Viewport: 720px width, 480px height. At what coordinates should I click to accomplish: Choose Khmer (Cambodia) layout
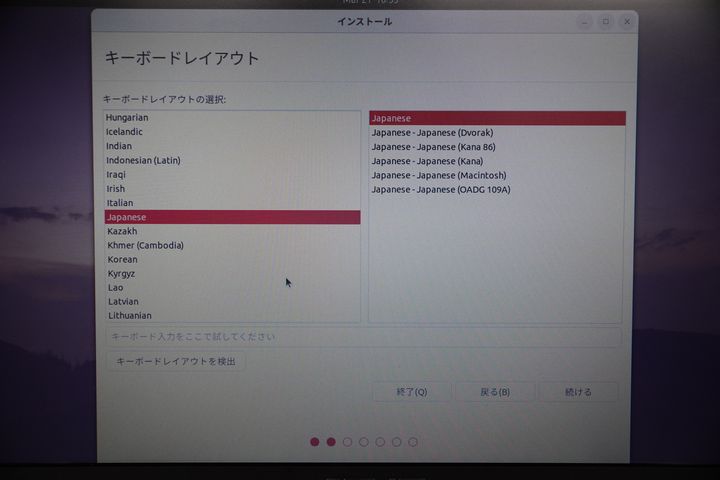pos(232,245)
